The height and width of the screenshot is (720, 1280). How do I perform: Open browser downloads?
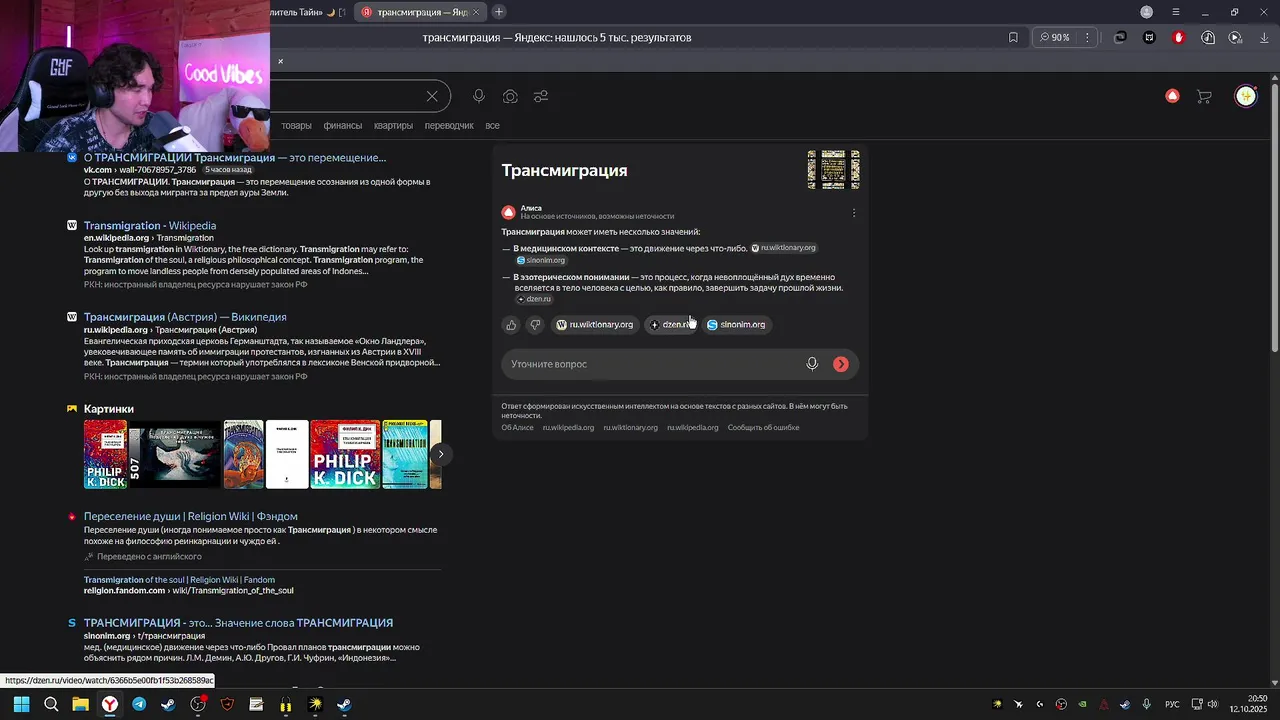(1264, 37)
